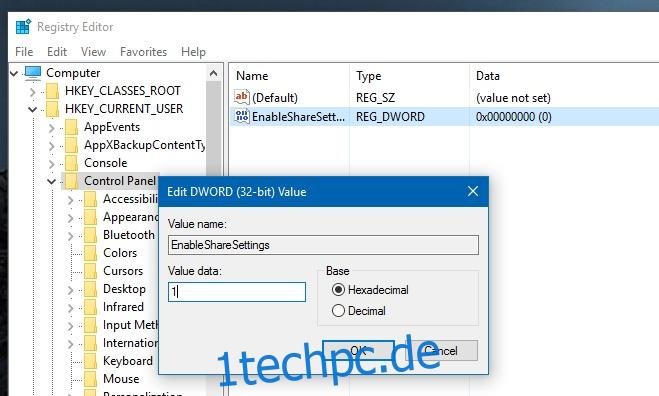Click the Value data input box
The image size is (659, 396).
coord(237,292)
